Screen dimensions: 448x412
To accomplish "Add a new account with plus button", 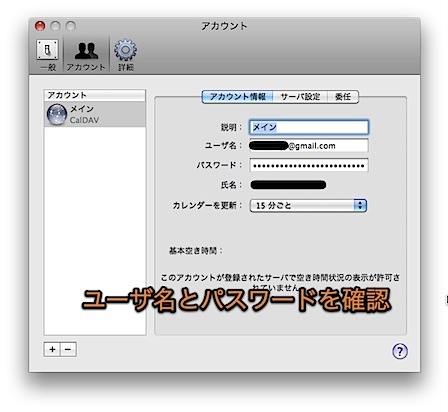I will click(52, 349).
